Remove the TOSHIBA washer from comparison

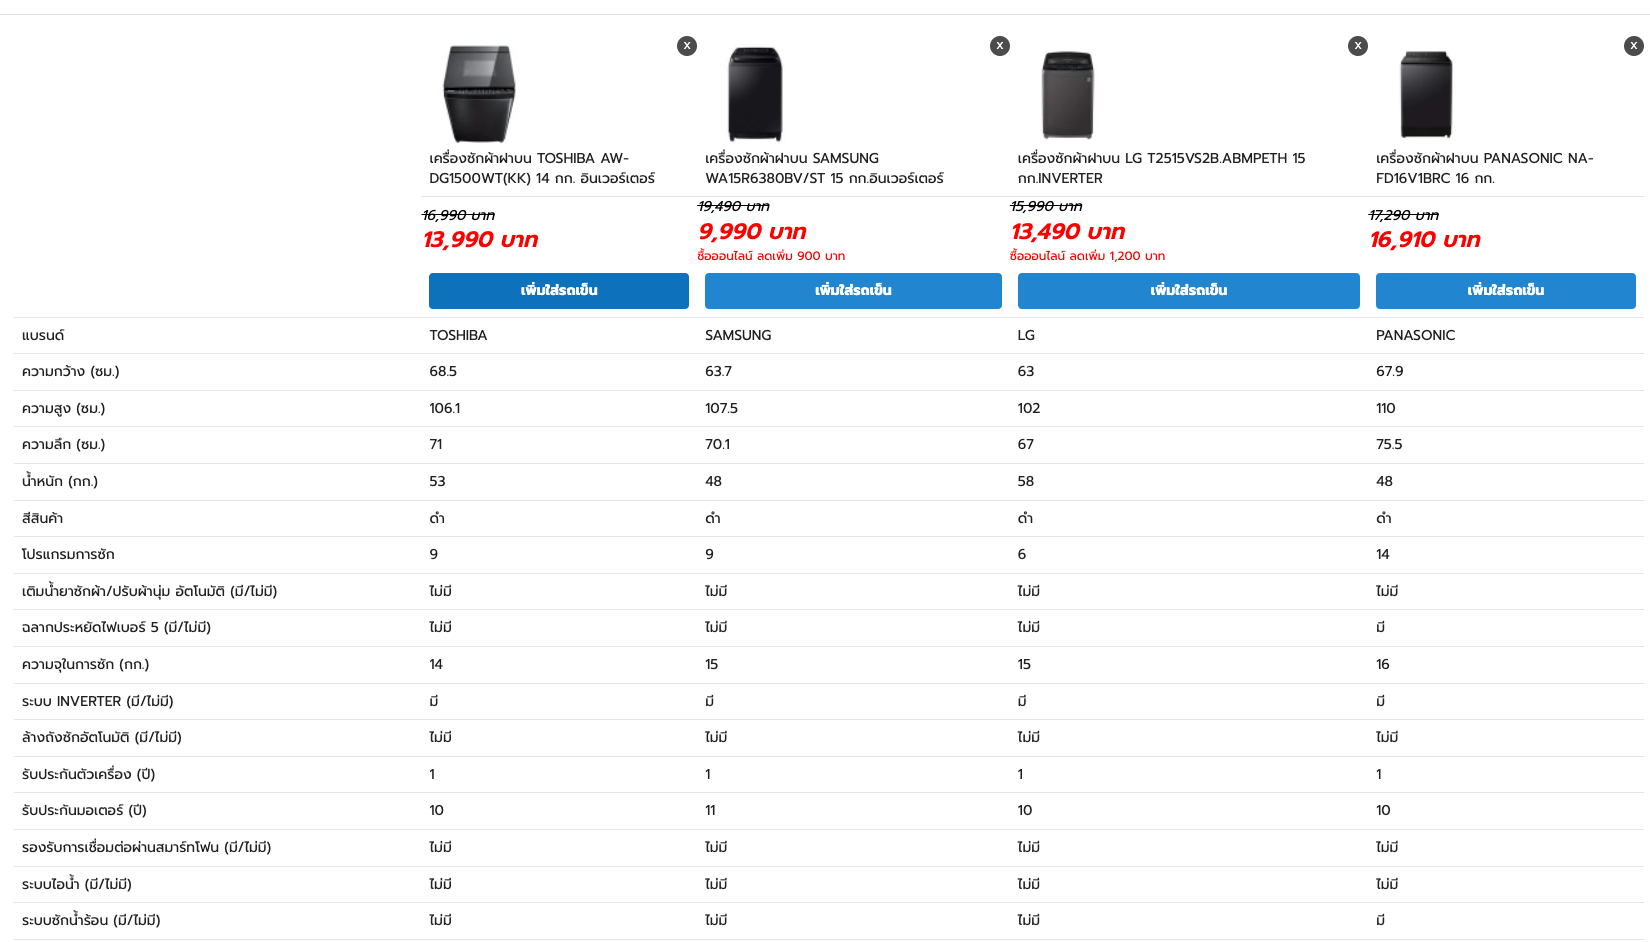pyautogui.click(x=687, y=46)
